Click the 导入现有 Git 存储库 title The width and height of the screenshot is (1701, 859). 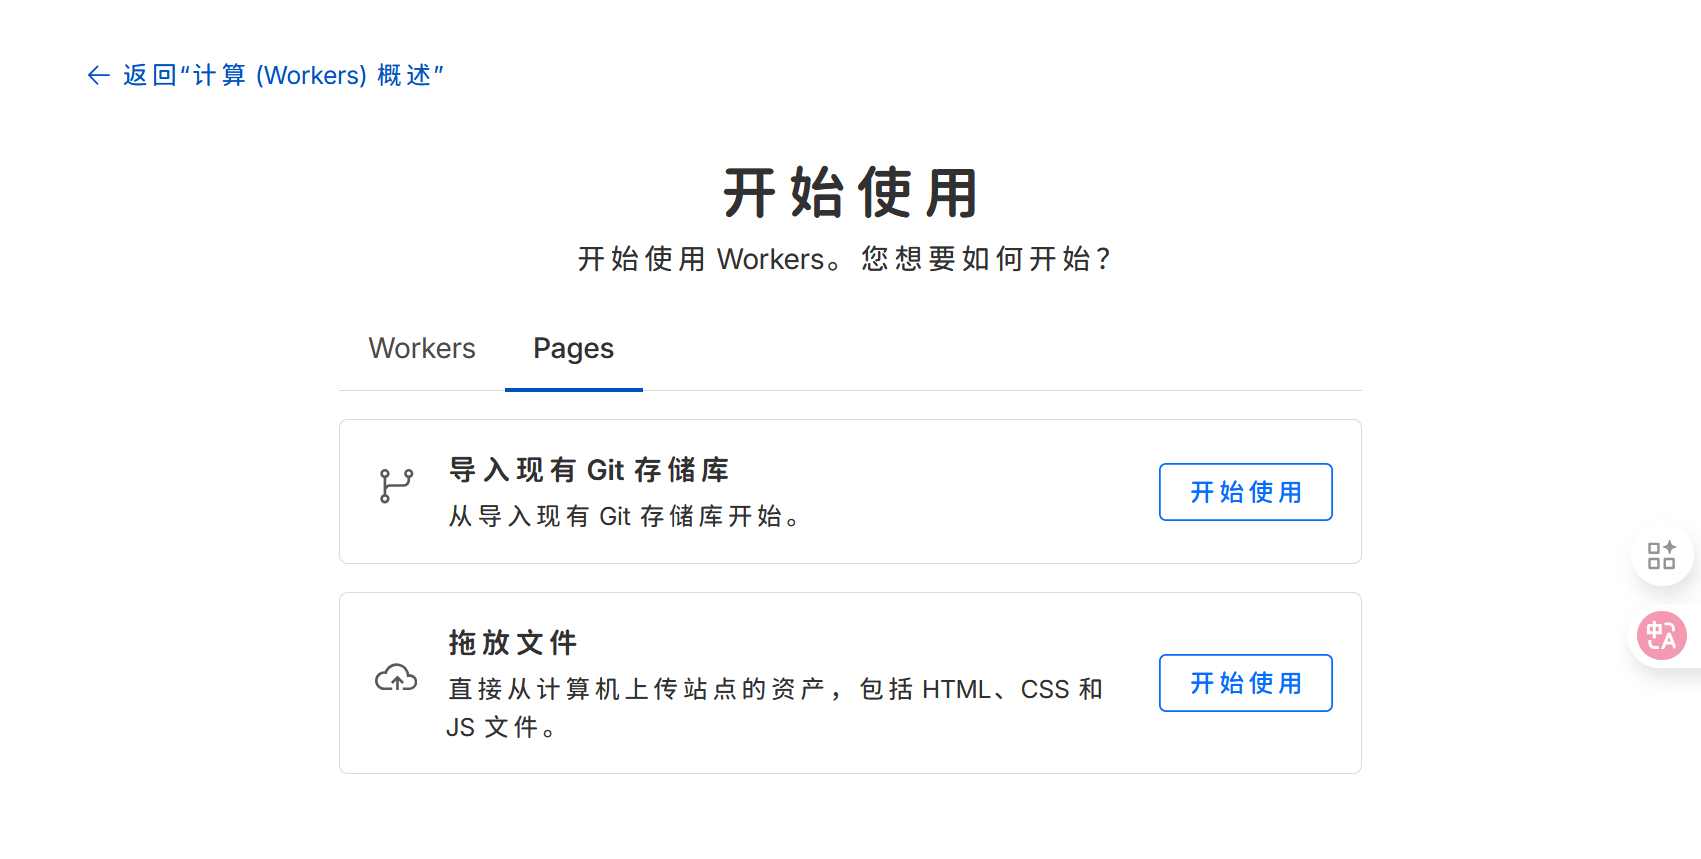(x=589, y=470)
